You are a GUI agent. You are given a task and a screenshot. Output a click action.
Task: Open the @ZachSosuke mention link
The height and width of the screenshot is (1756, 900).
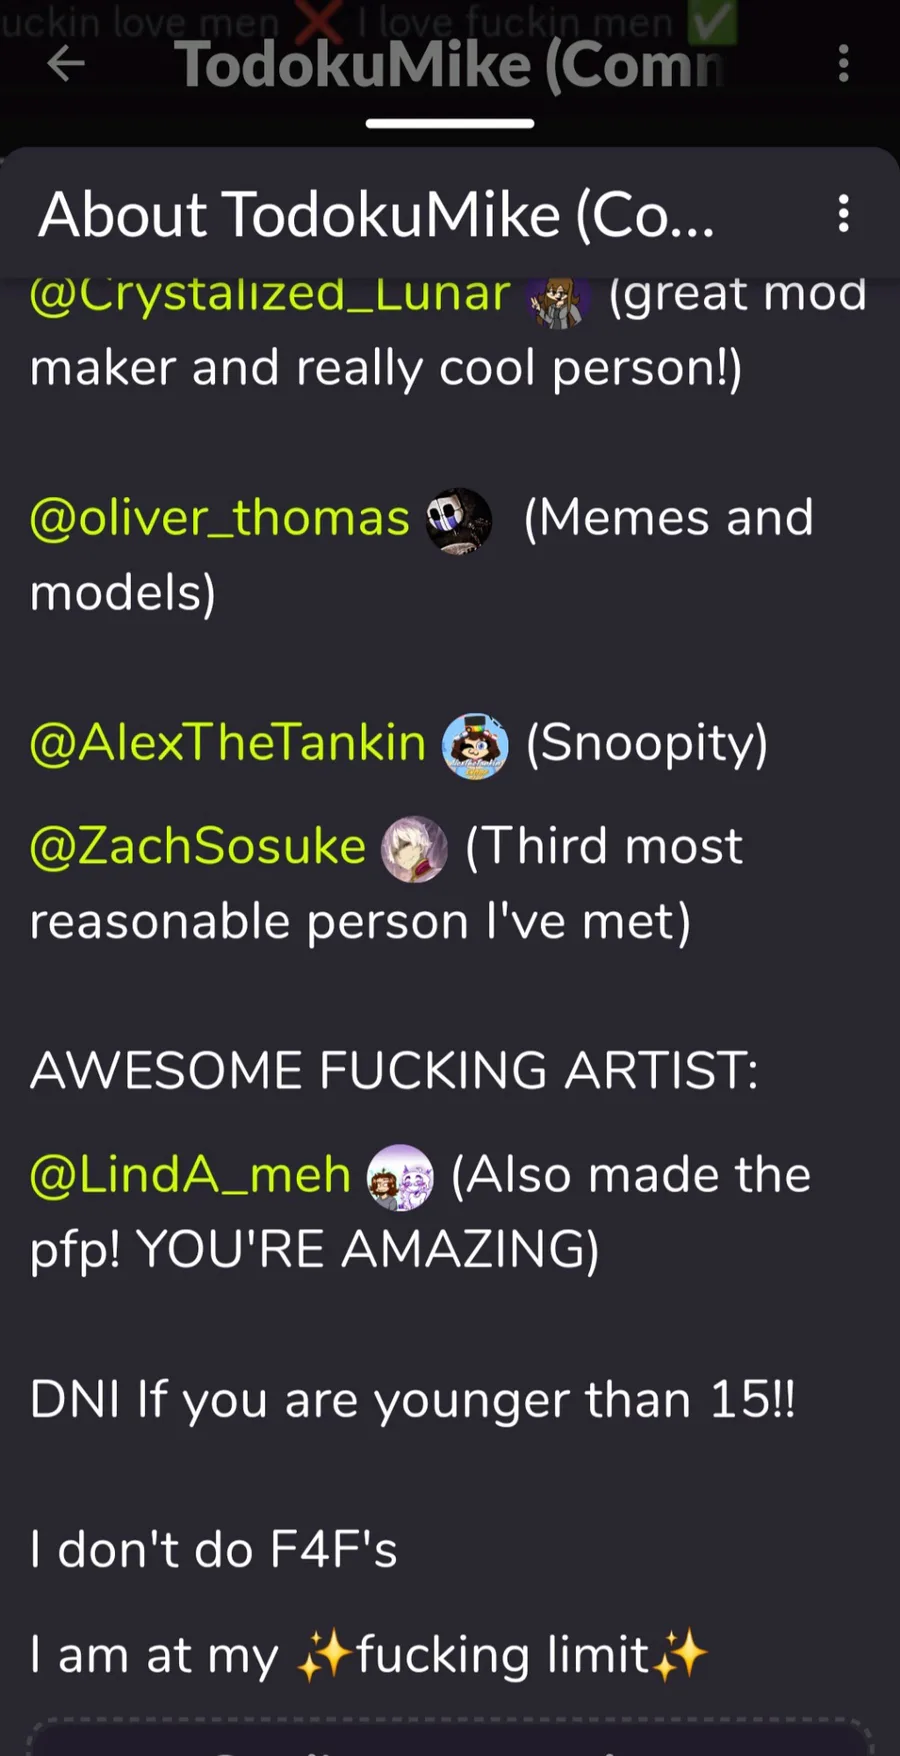coord(198,847)
